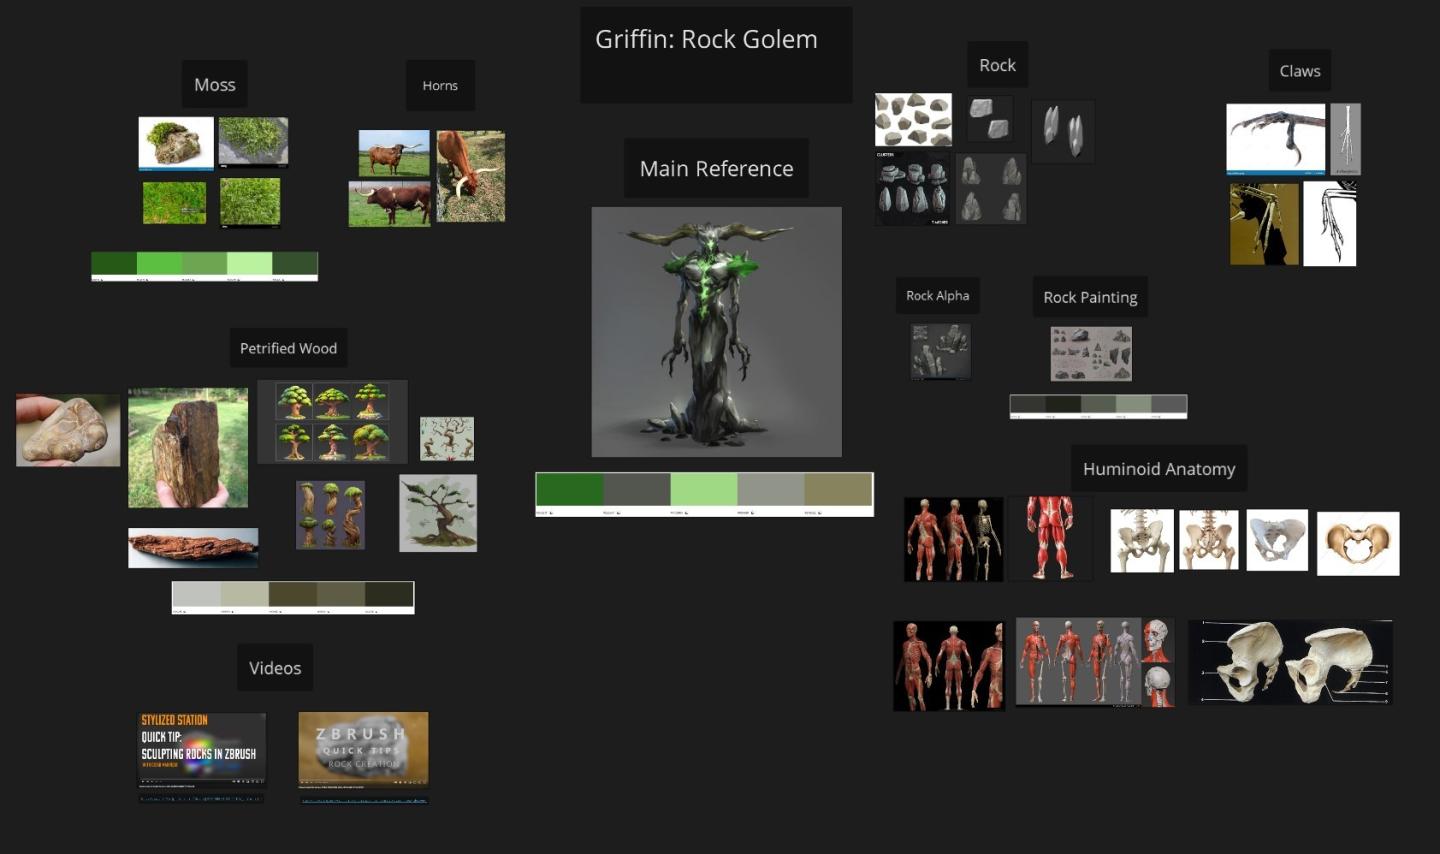The image size is (1440, 854).
Task: Select the rock painting study sheet
Action: point(1091,354)
